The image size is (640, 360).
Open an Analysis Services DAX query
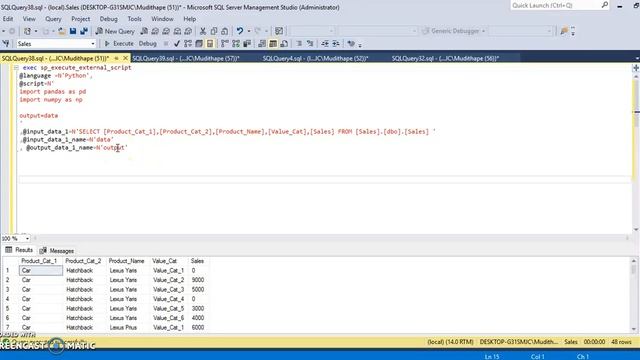[x=188, y=31]
